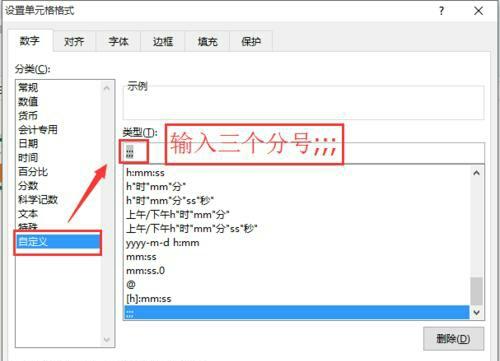
Task: Open the 边框 tab
Action: pyautogui.click(x=163, y=41)
